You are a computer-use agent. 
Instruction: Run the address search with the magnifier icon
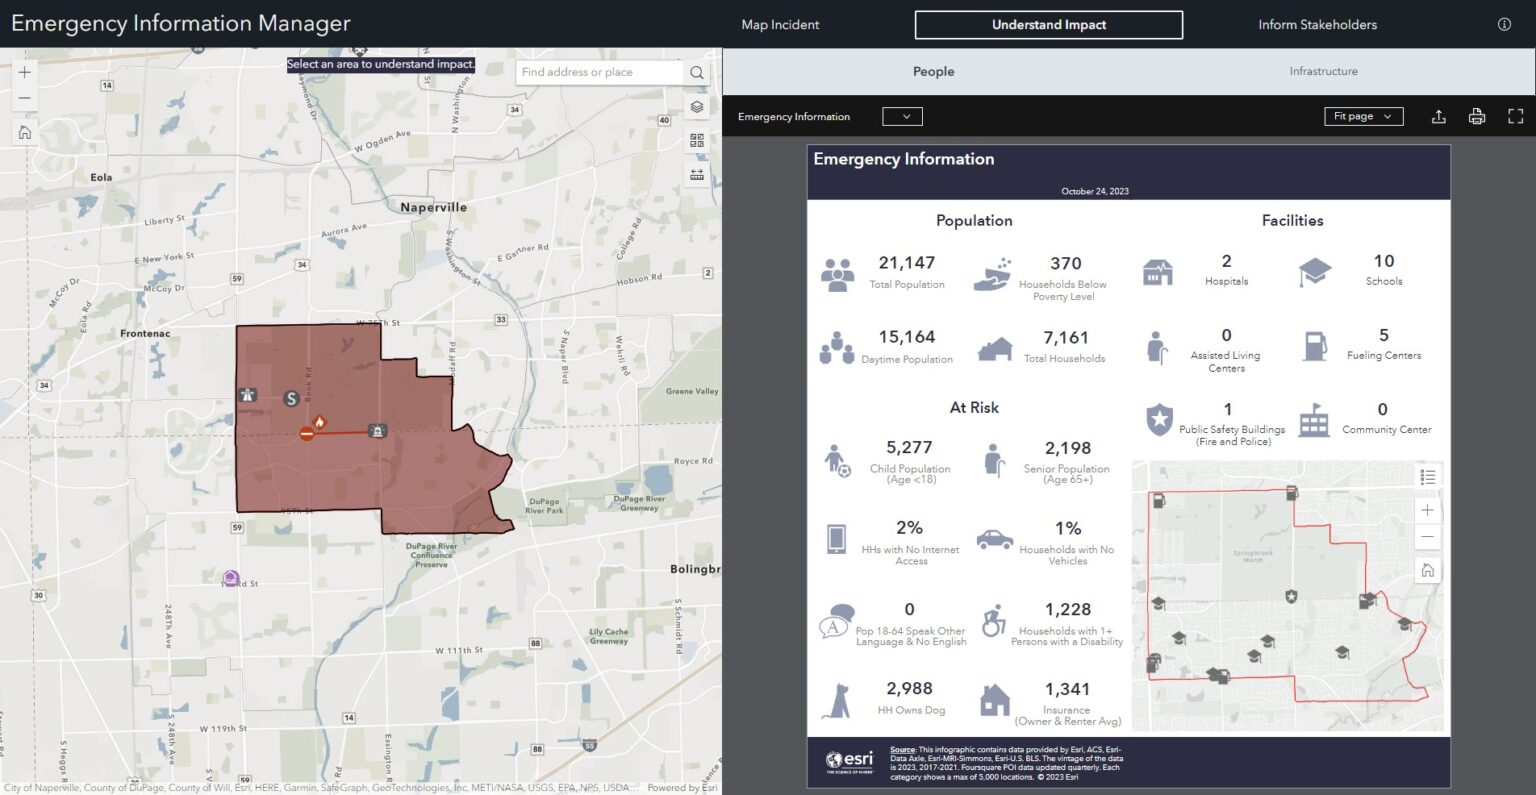point(696,72)
